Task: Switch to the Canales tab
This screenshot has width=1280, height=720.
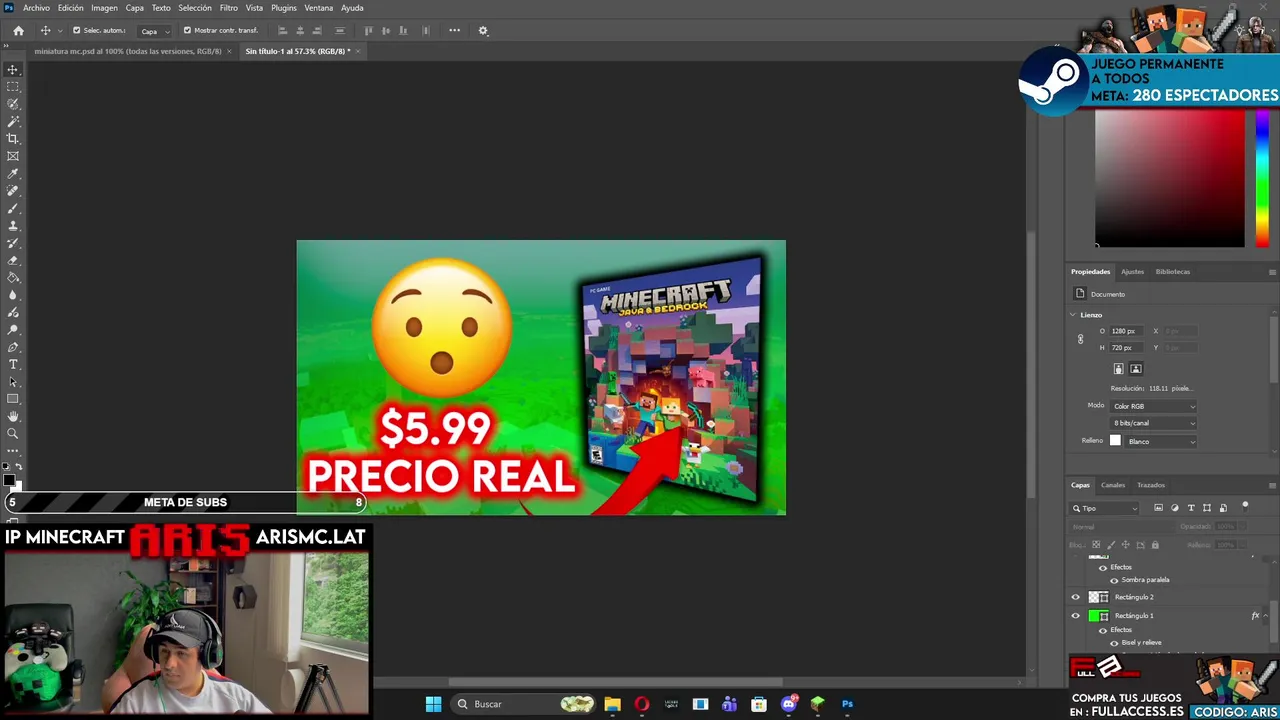Action: (x=1113, y=485)
